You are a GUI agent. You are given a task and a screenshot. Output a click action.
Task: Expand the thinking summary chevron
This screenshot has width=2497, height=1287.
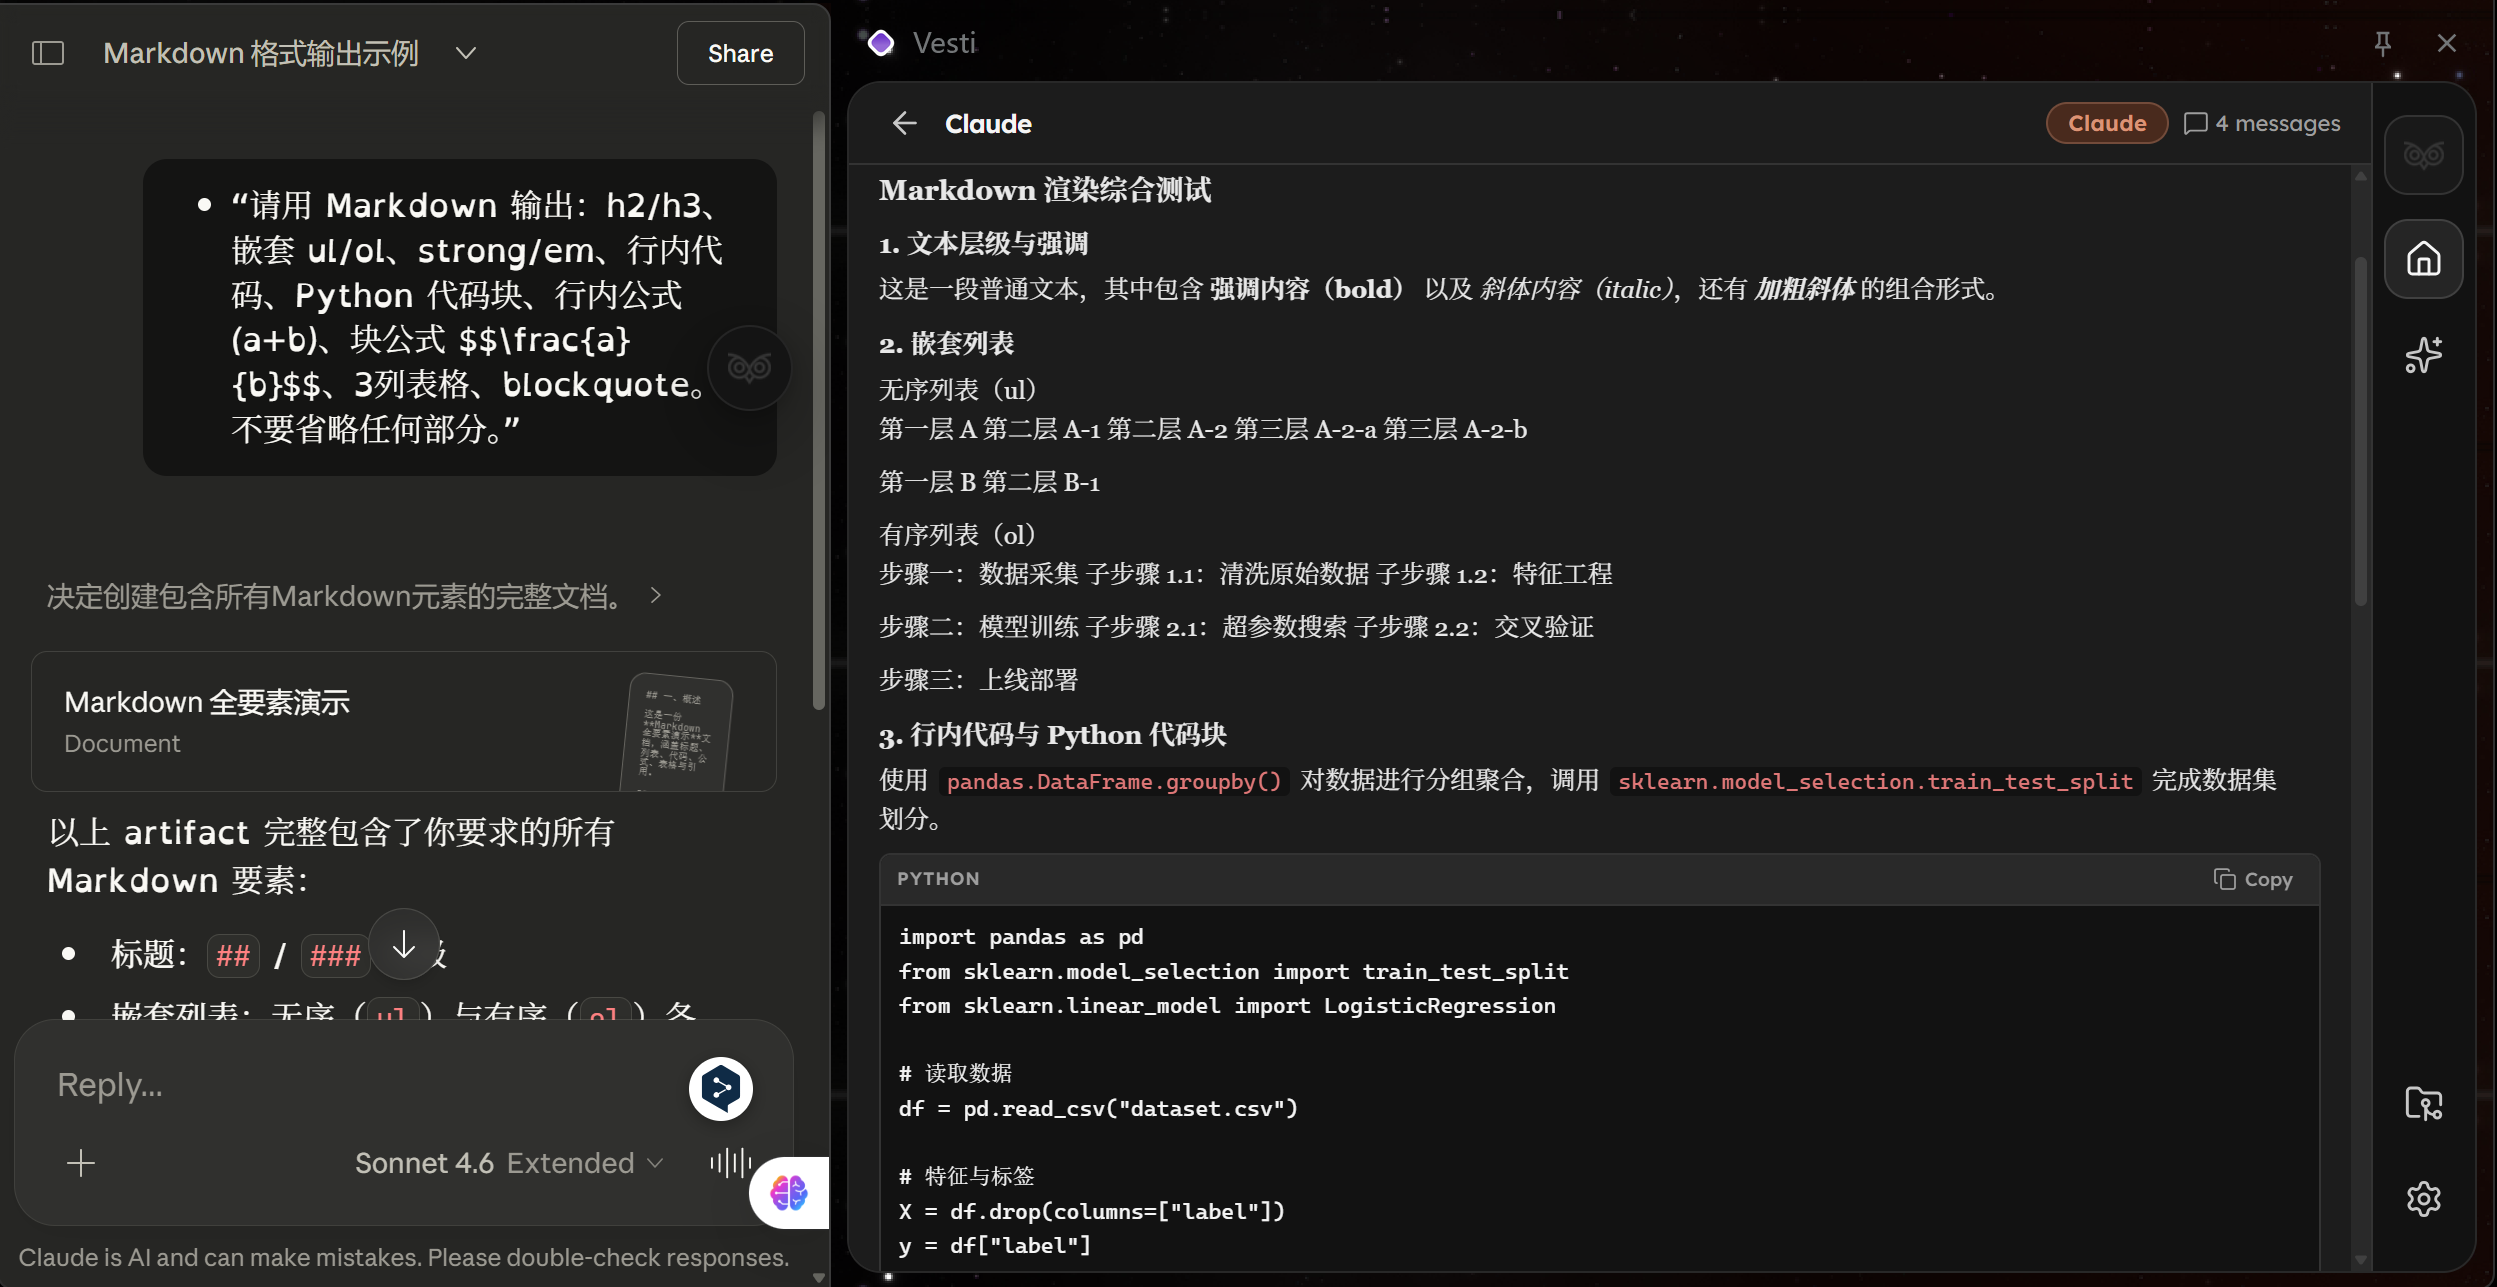tap(656, 595)
